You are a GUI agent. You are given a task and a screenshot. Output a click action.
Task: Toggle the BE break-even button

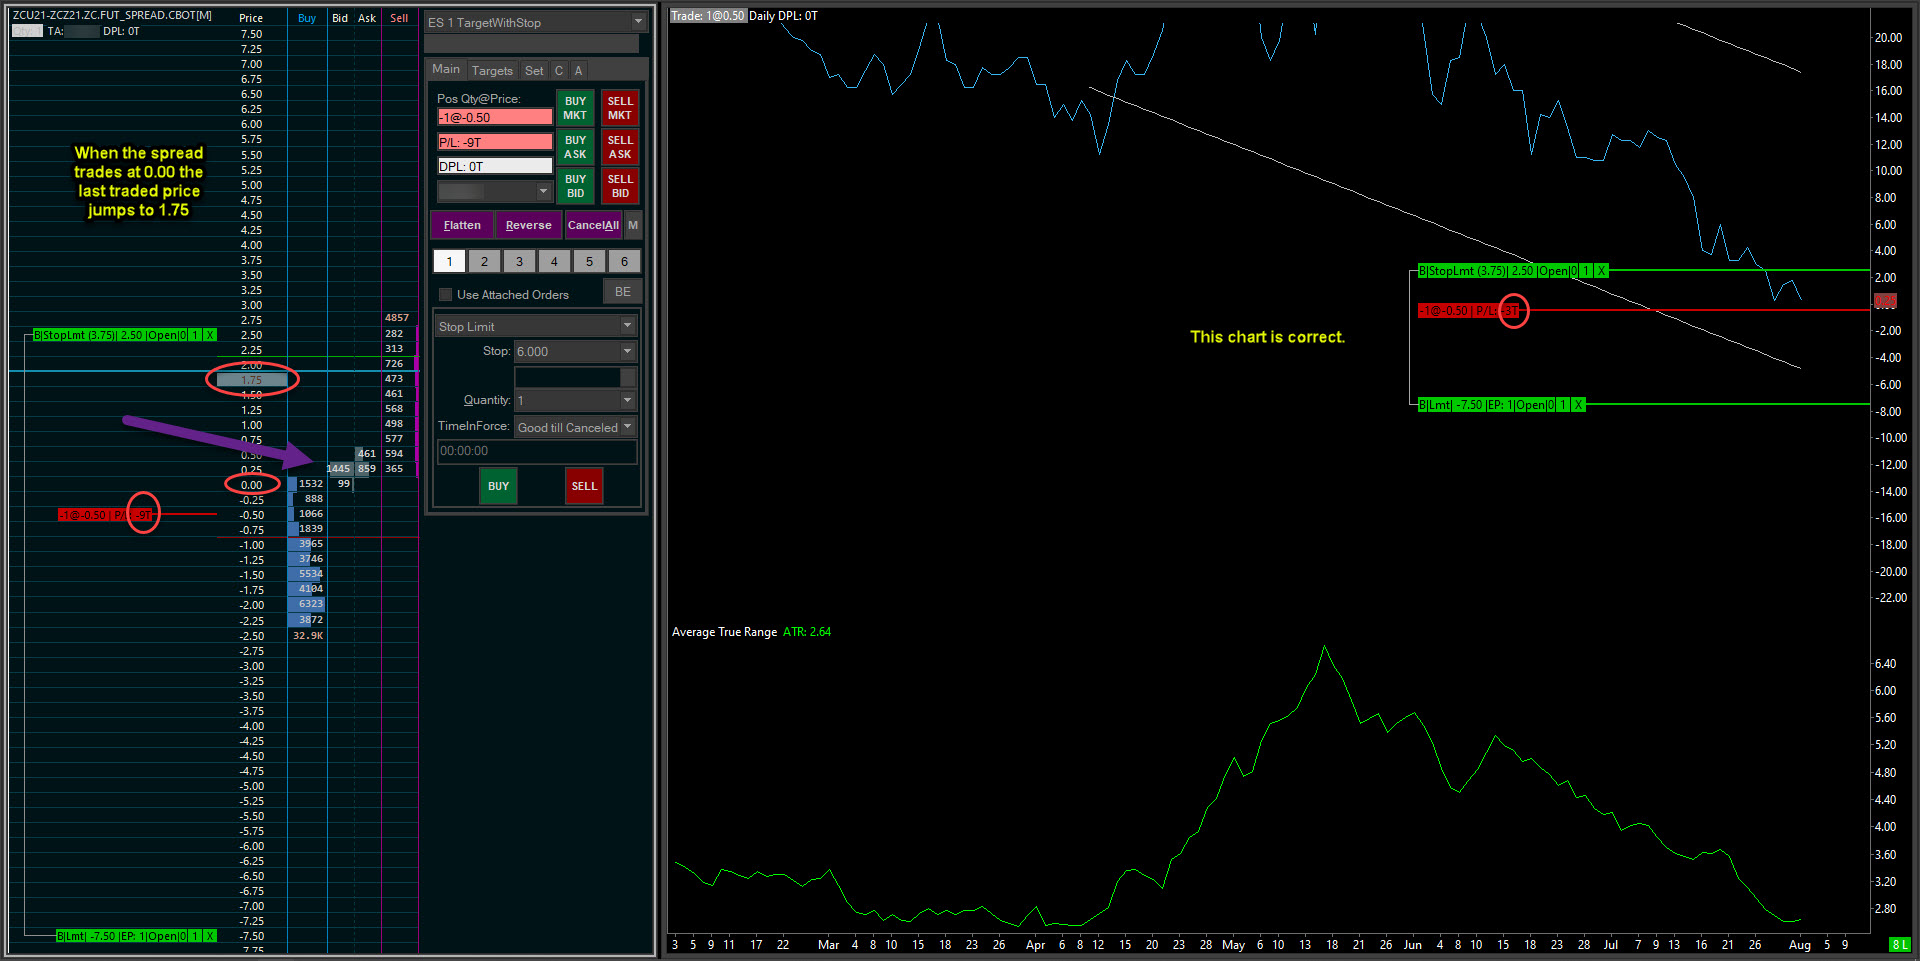pos(622,292)
